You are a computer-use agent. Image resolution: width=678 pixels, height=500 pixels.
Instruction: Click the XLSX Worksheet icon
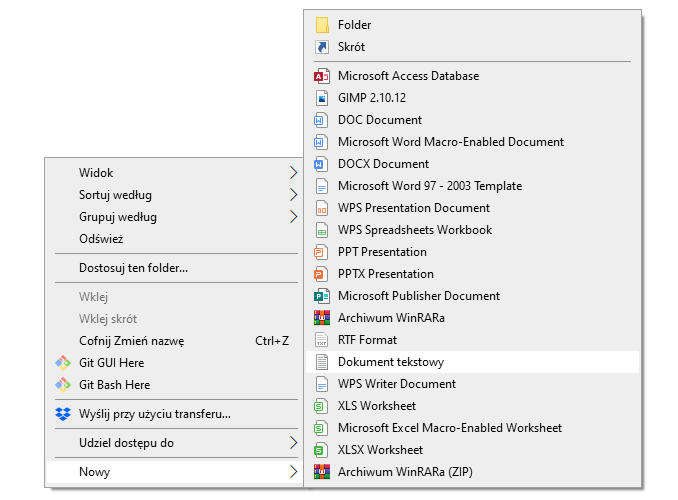pyautogui.click(x=321, y=450)
